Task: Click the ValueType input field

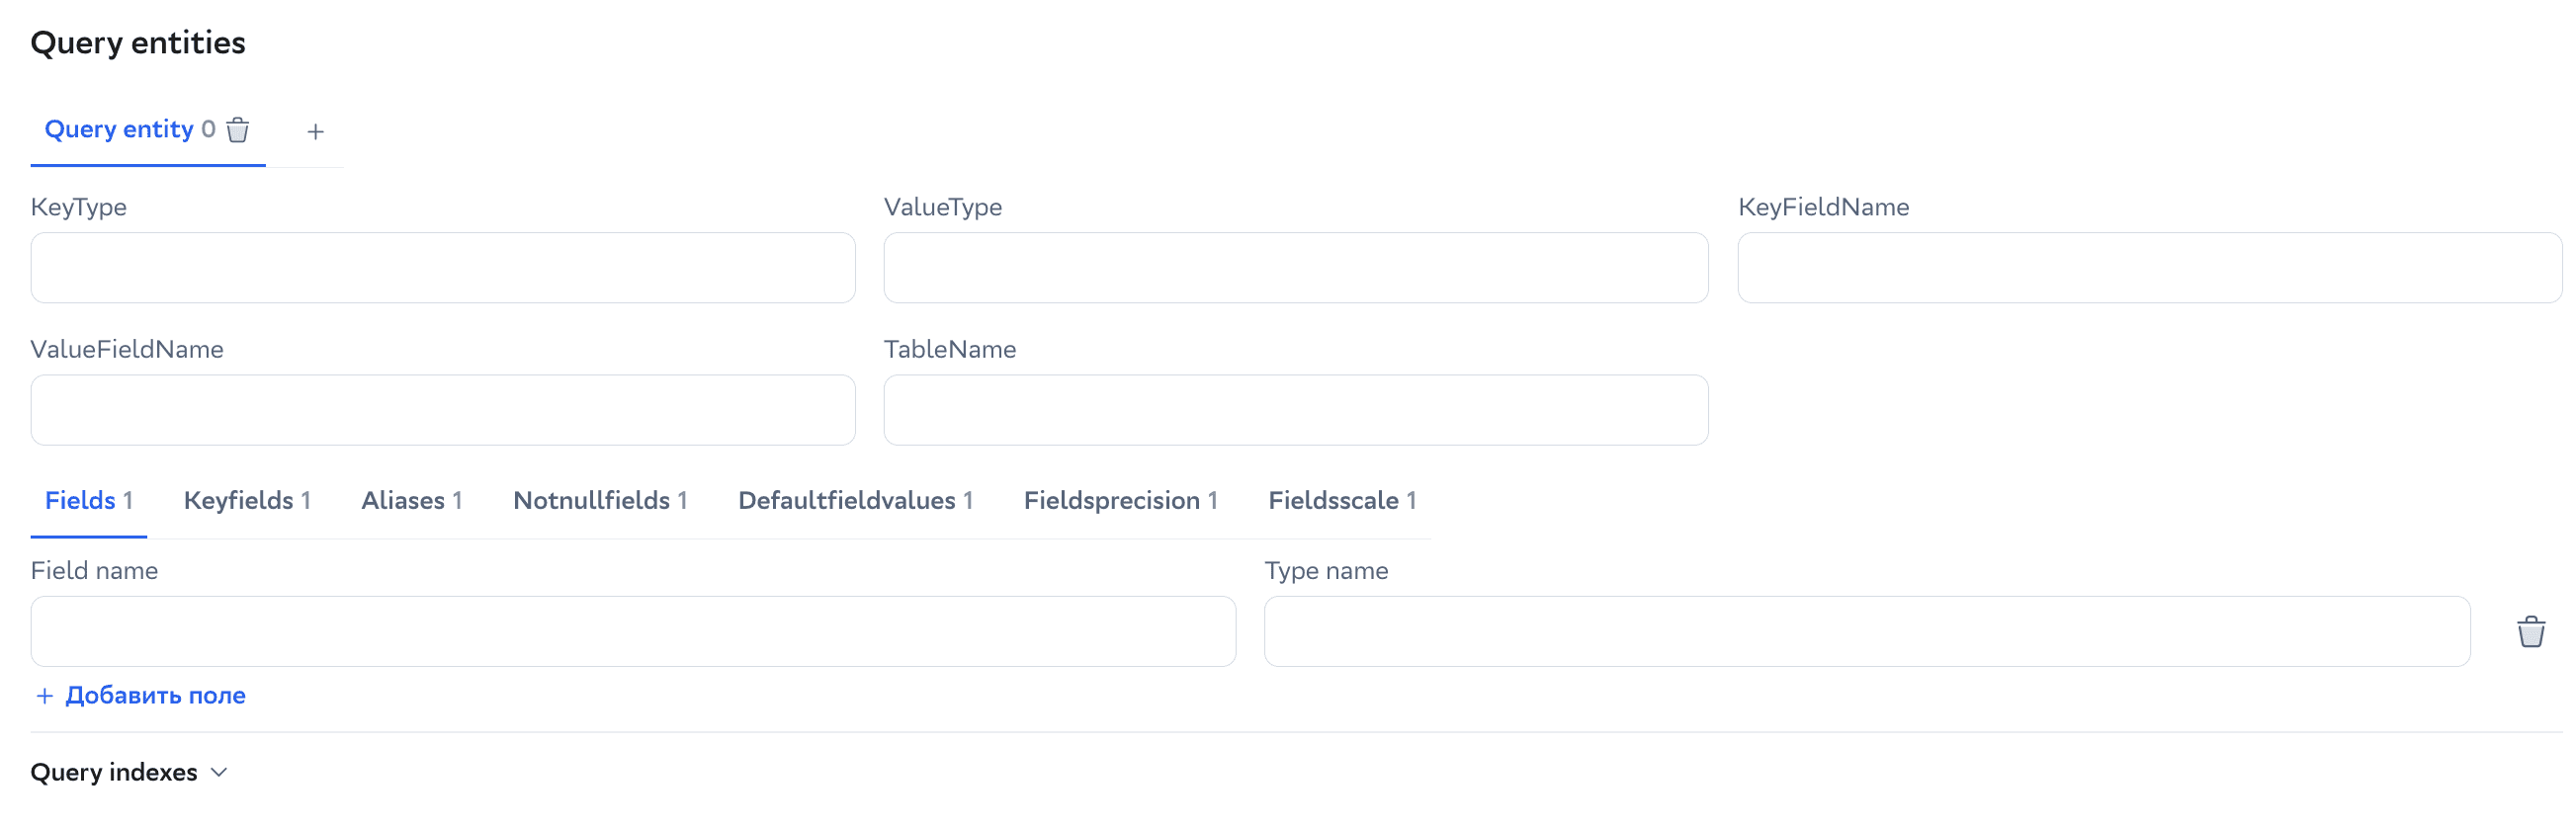Action: pos(1295,267)
